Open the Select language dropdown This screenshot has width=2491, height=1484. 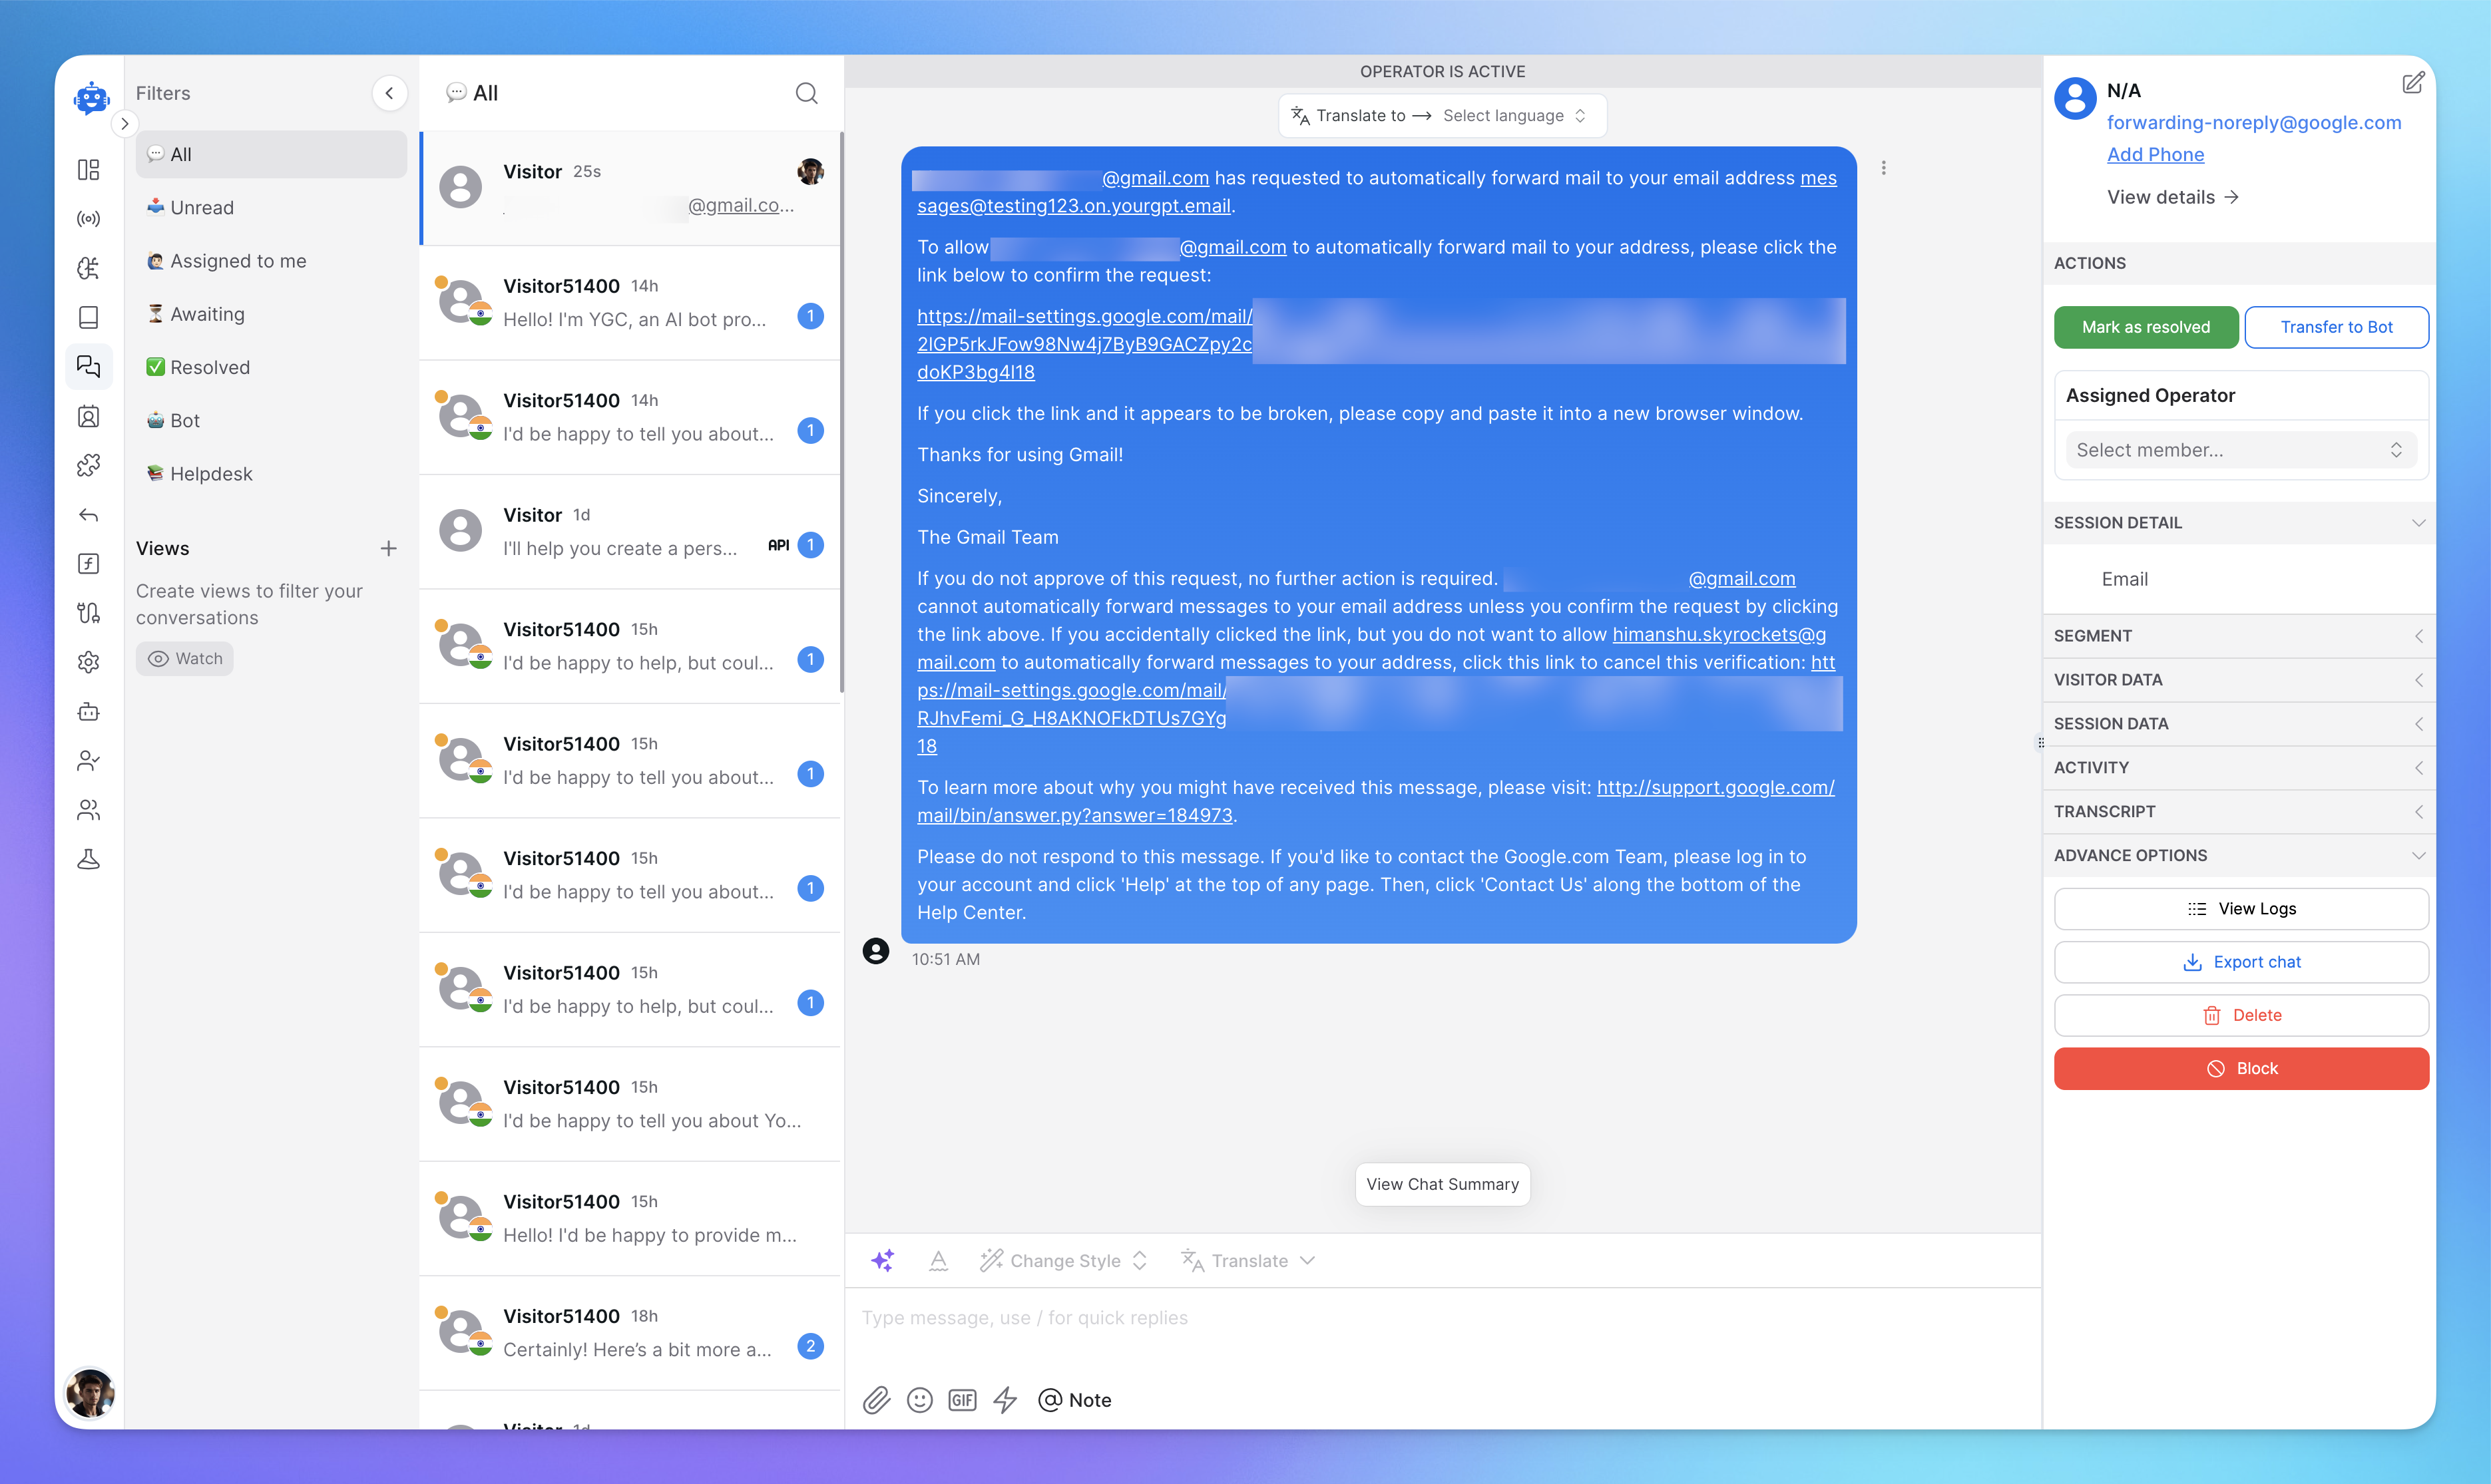click(x=1514, y=116)
